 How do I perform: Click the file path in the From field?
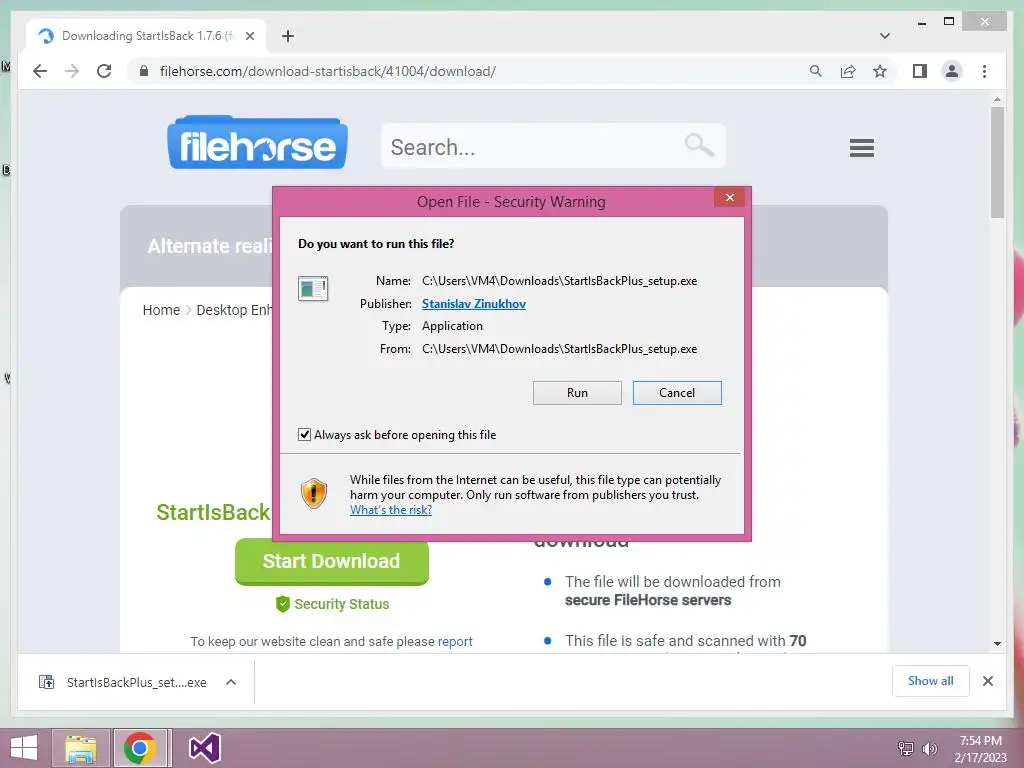[x=560, y=349]
